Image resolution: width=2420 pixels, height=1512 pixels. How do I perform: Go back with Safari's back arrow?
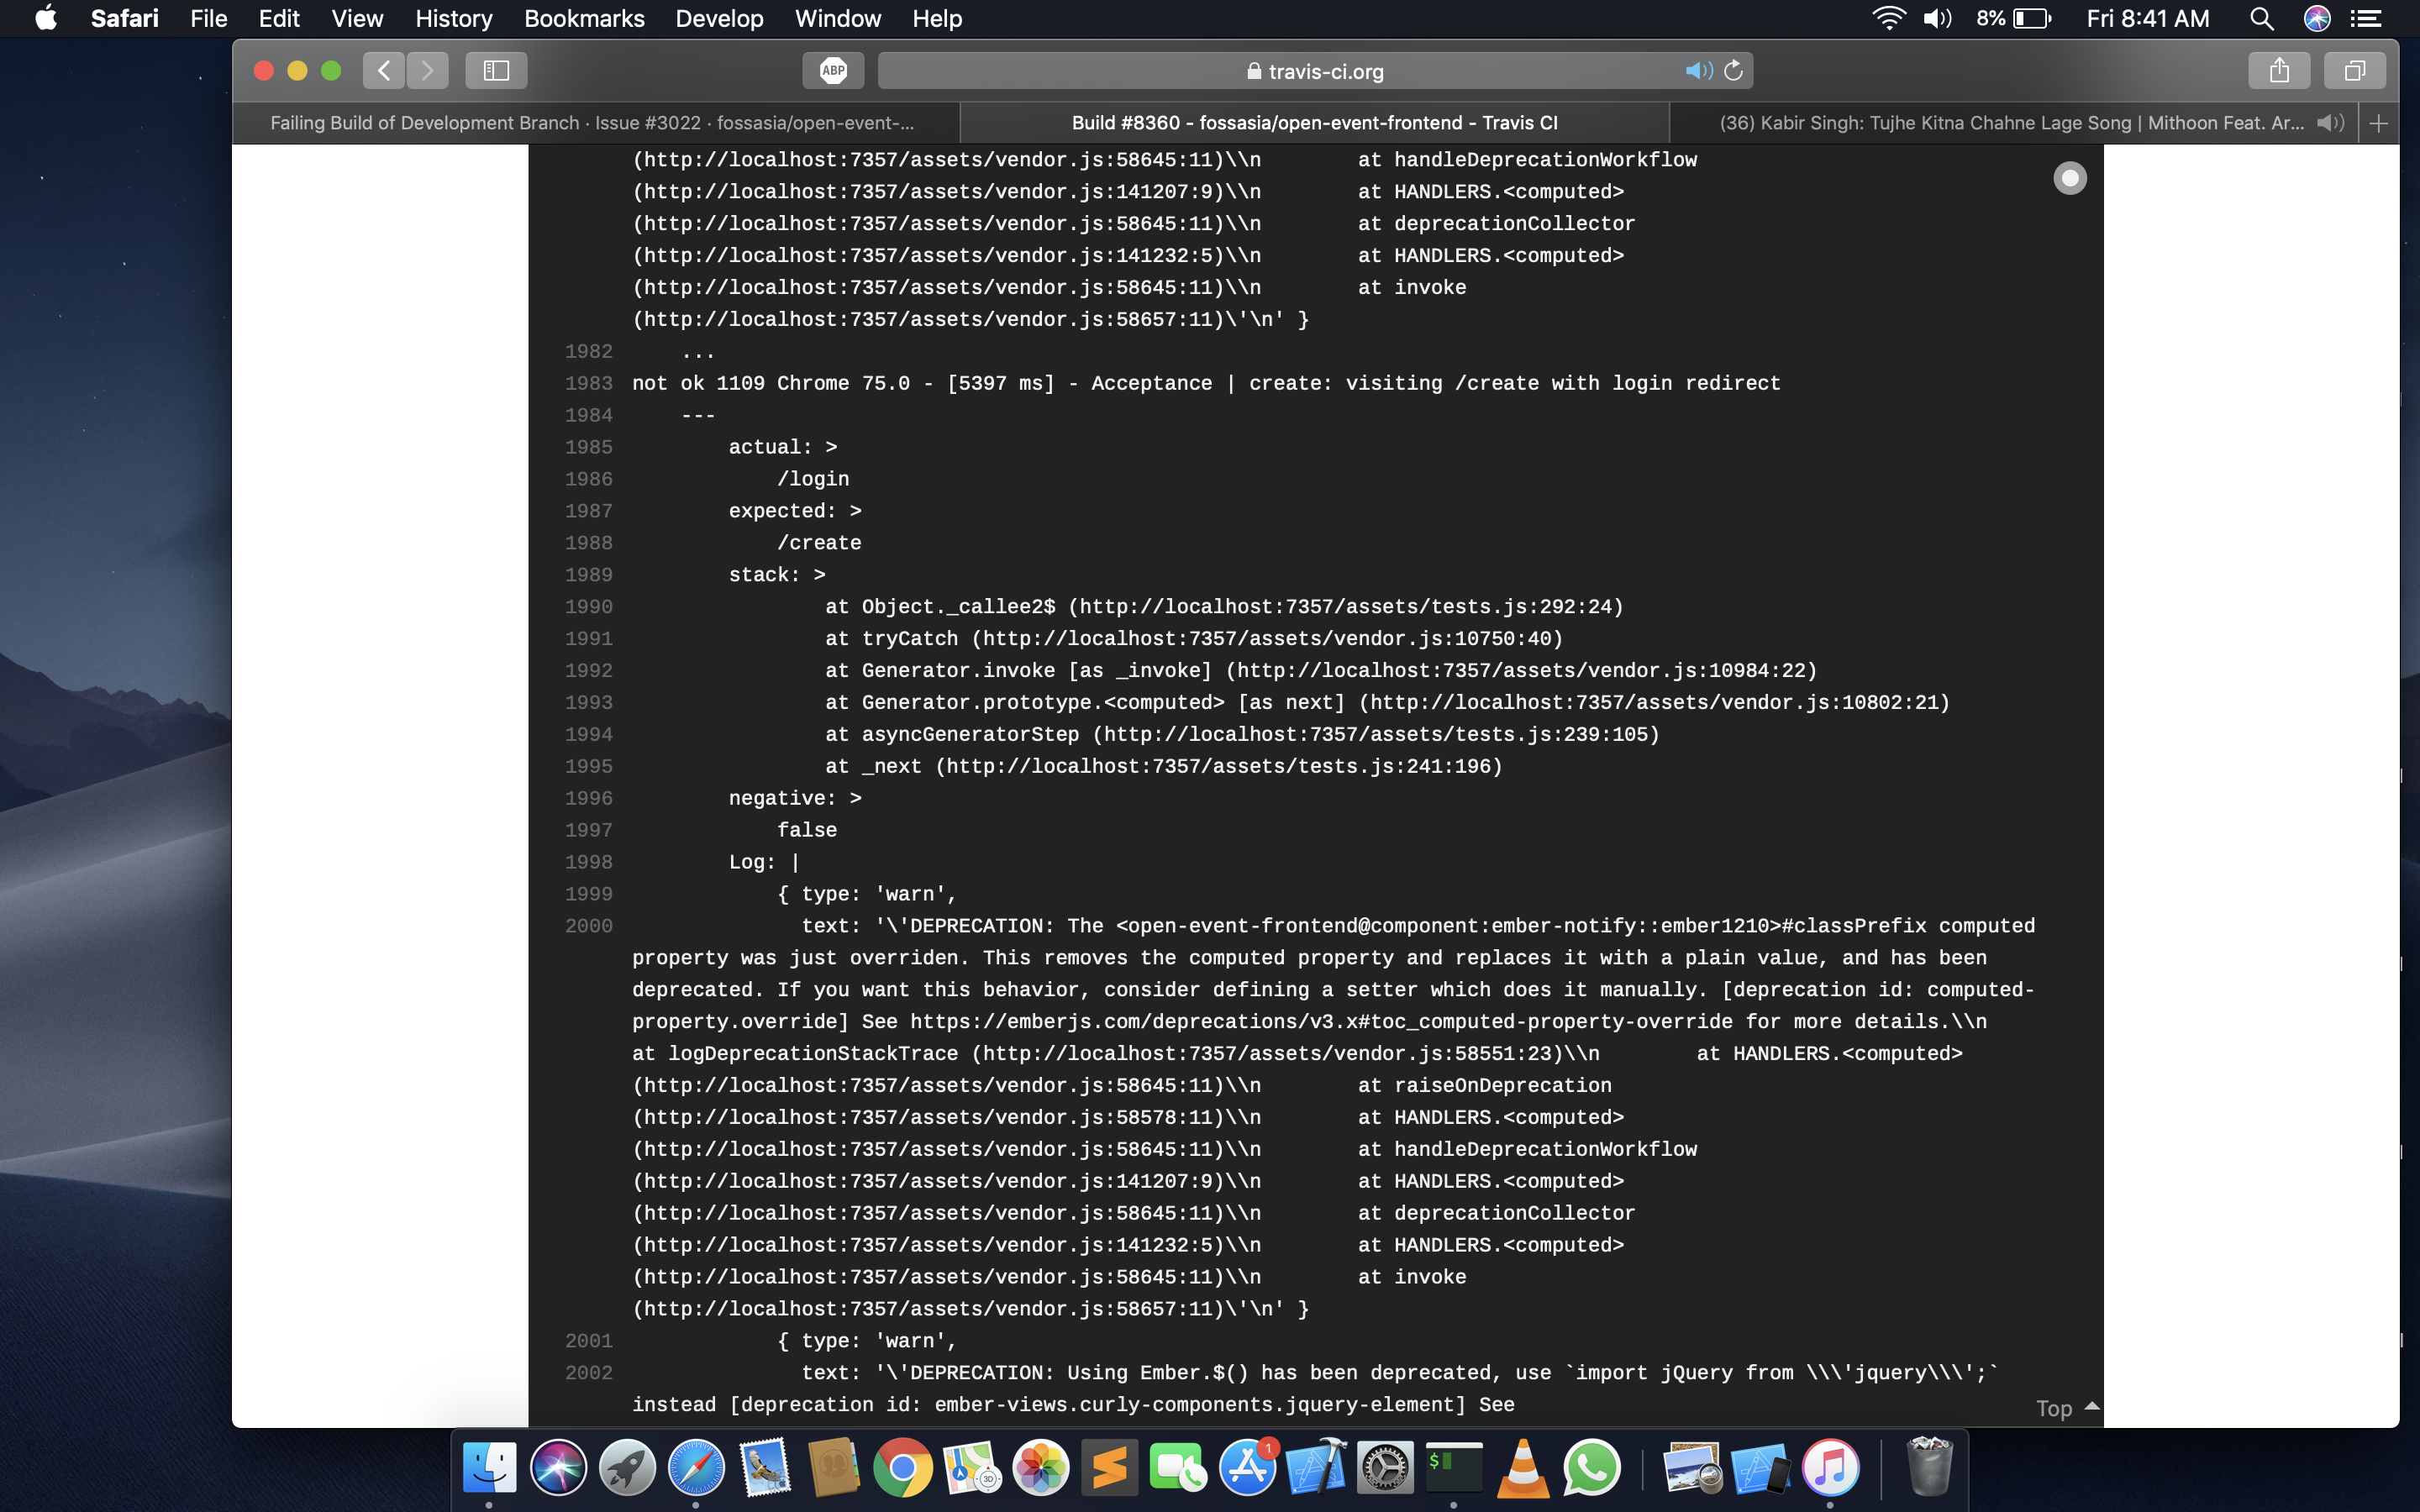pos(384,71)
